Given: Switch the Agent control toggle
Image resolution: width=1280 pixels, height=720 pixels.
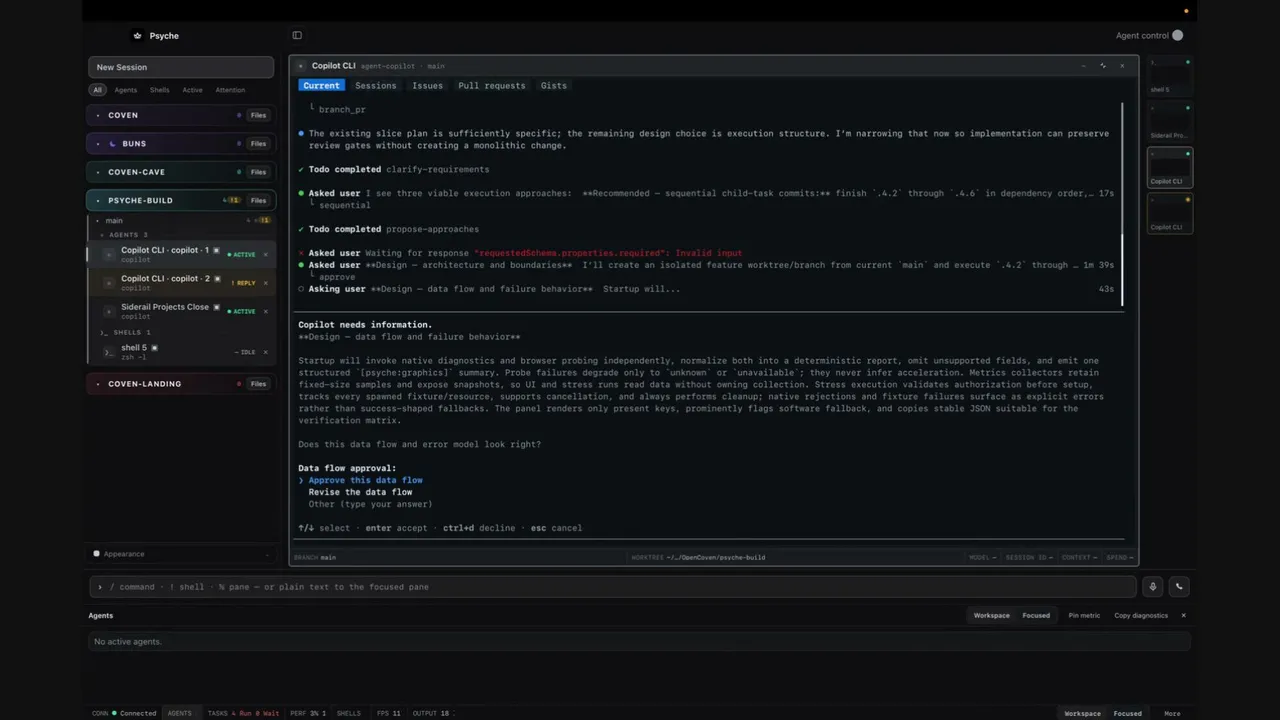Looking at the screenshot, I should (1177, 36).
